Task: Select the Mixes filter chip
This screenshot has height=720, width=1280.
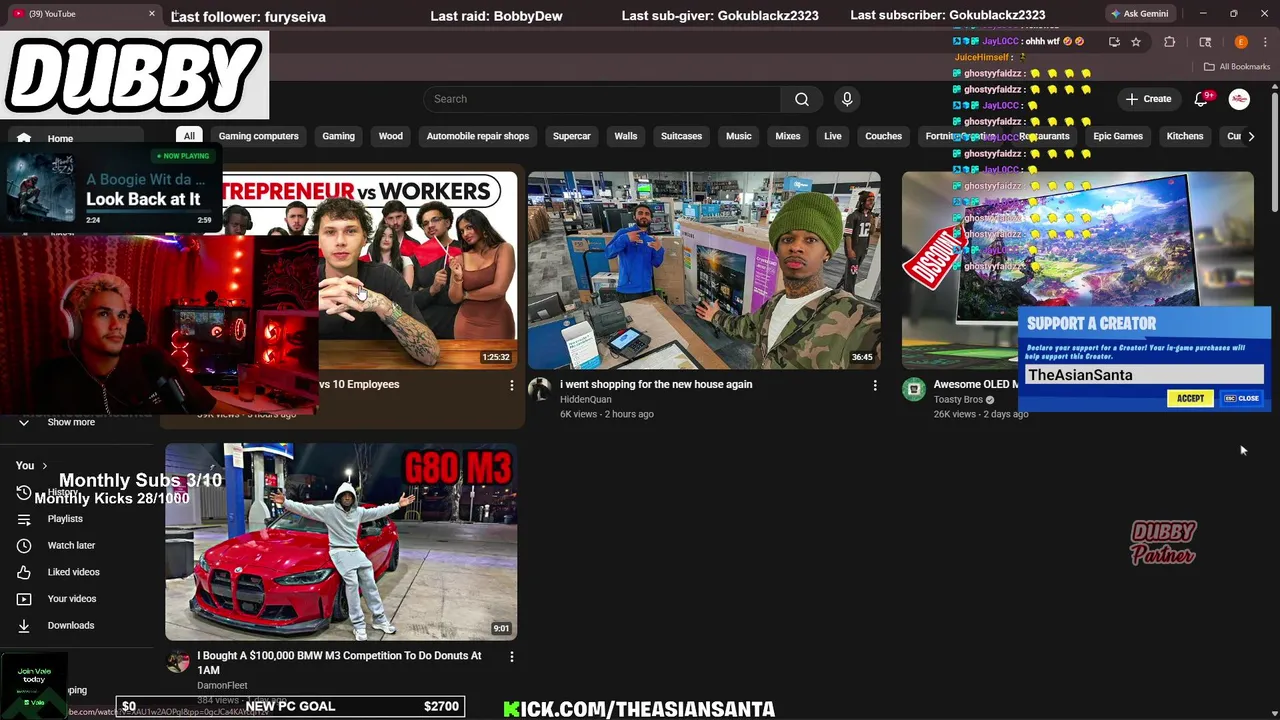Action: click(x=788, y=136)
